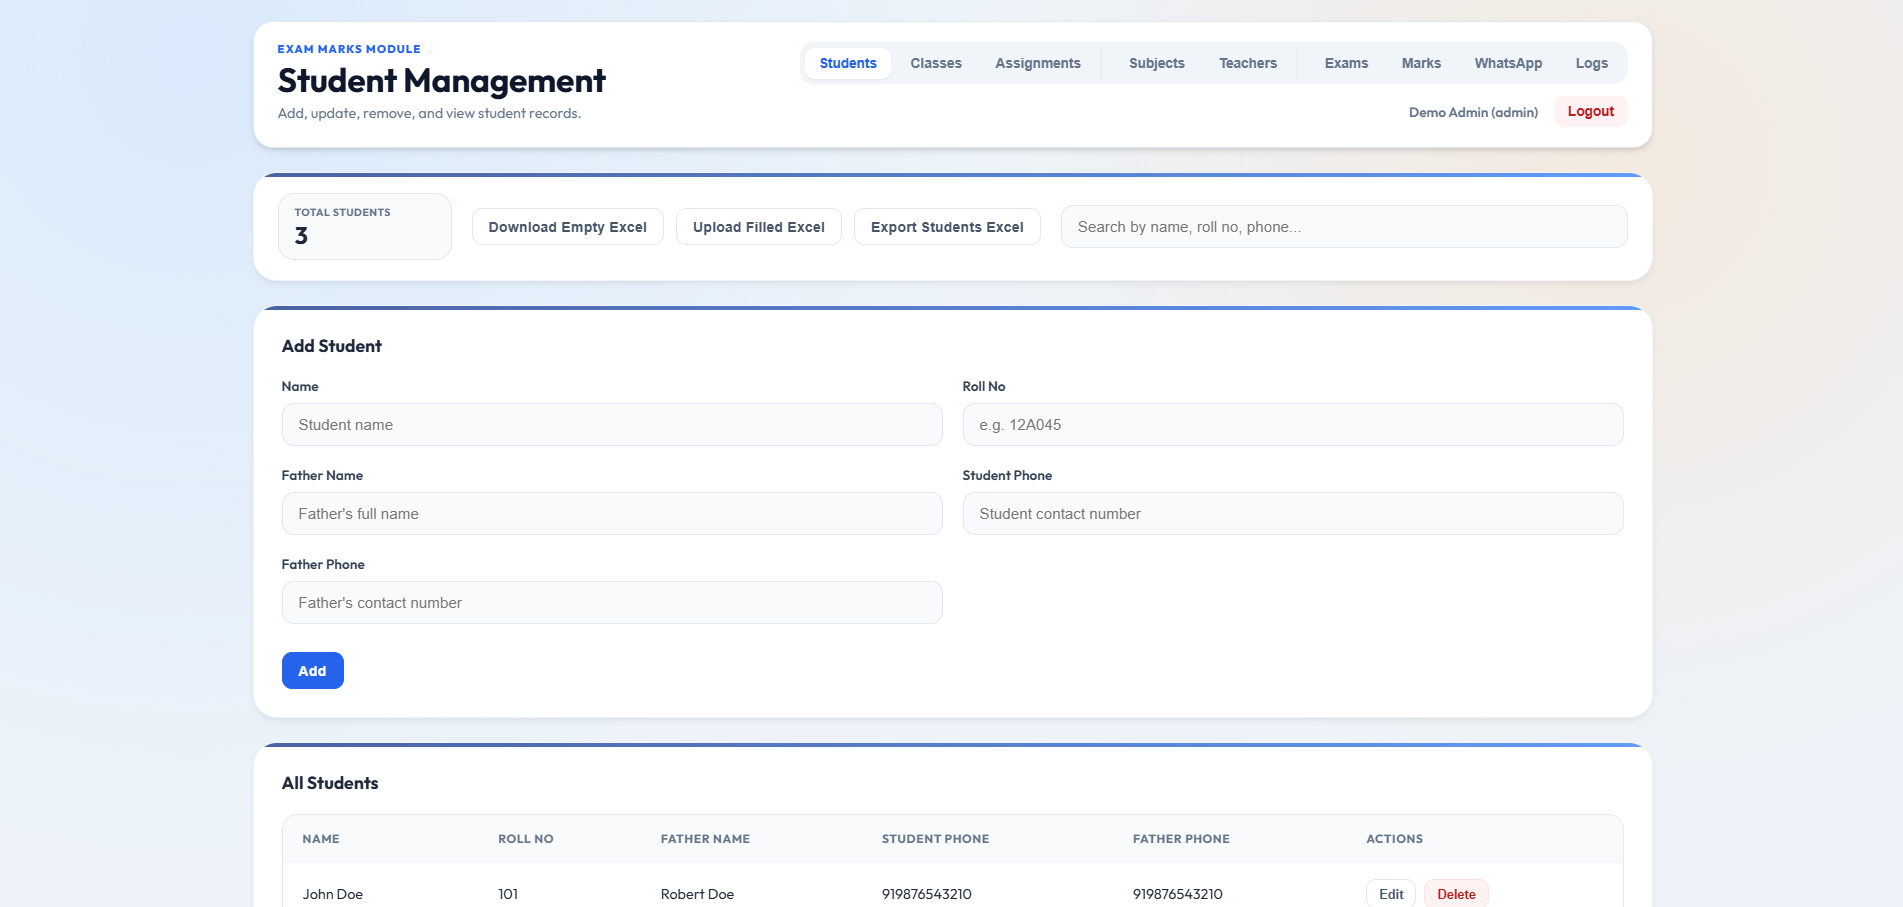Click the 'ROLL NO' column header

[526, 839]
